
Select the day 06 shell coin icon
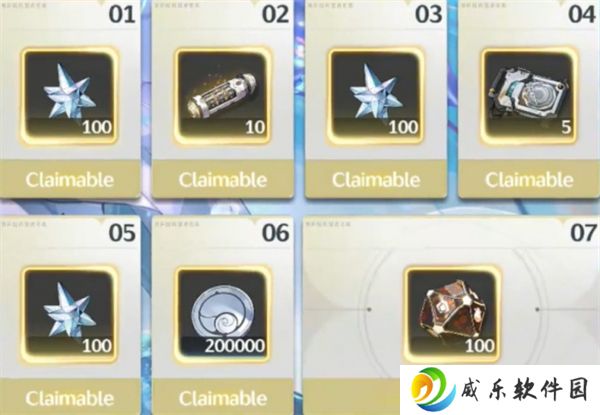coord(223,314)
